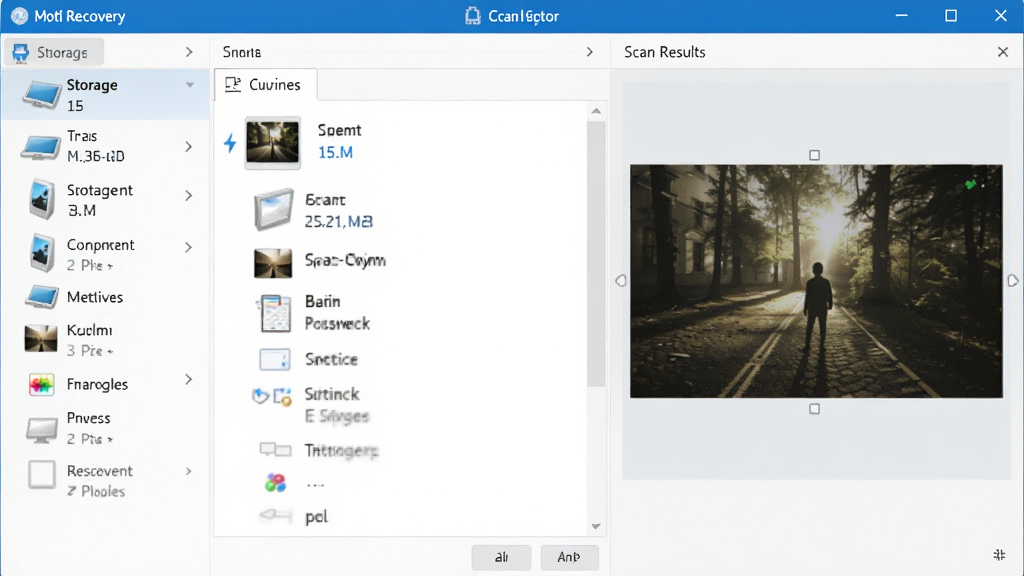Image resolution: width=1024 pixels, height=576 pixels.
Task: Select the Pnvess monitor icon
Action: click(42, 431)
